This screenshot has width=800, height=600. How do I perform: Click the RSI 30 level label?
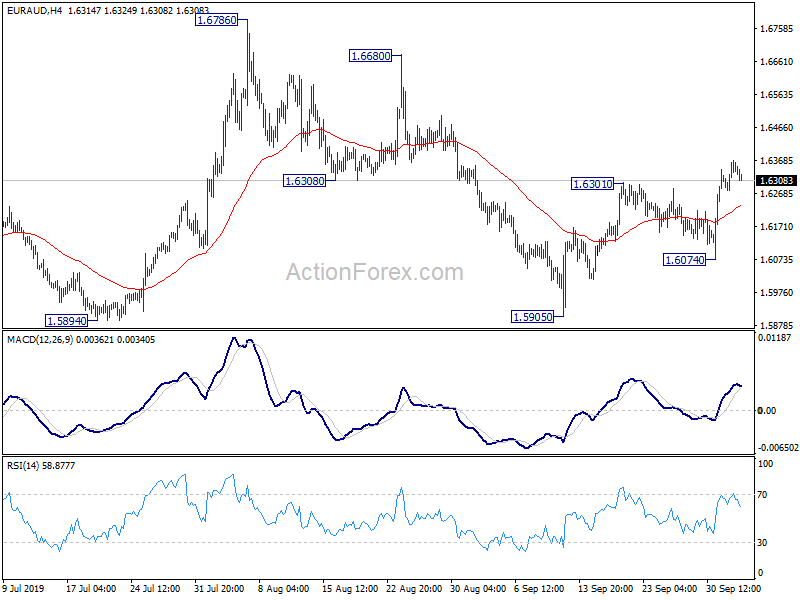click(x=762, y=543)
